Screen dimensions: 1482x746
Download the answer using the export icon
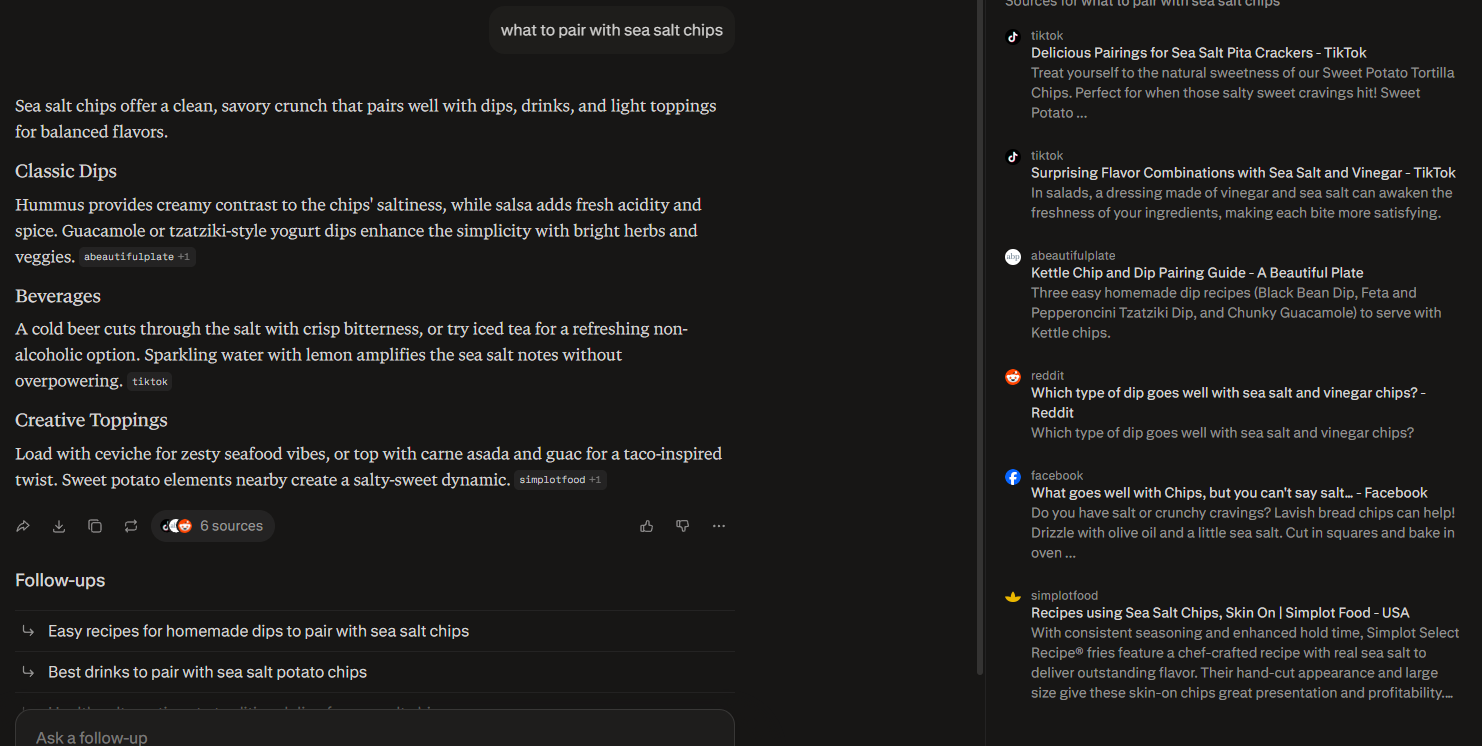[x=59, y=526]
